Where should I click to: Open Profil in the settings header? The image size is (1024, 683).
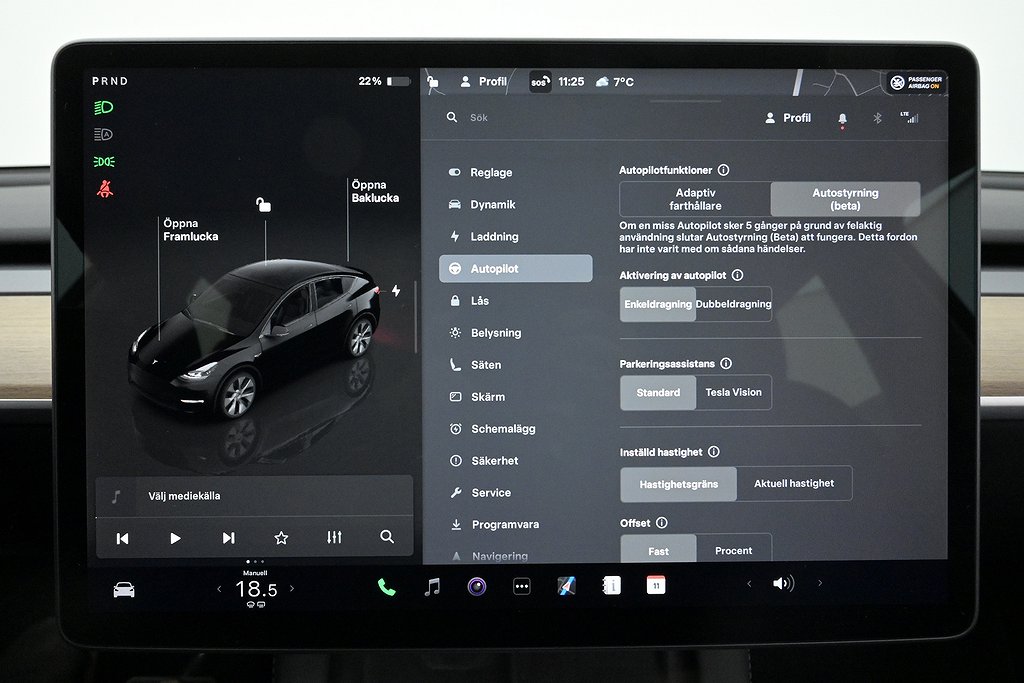[788, 118]
